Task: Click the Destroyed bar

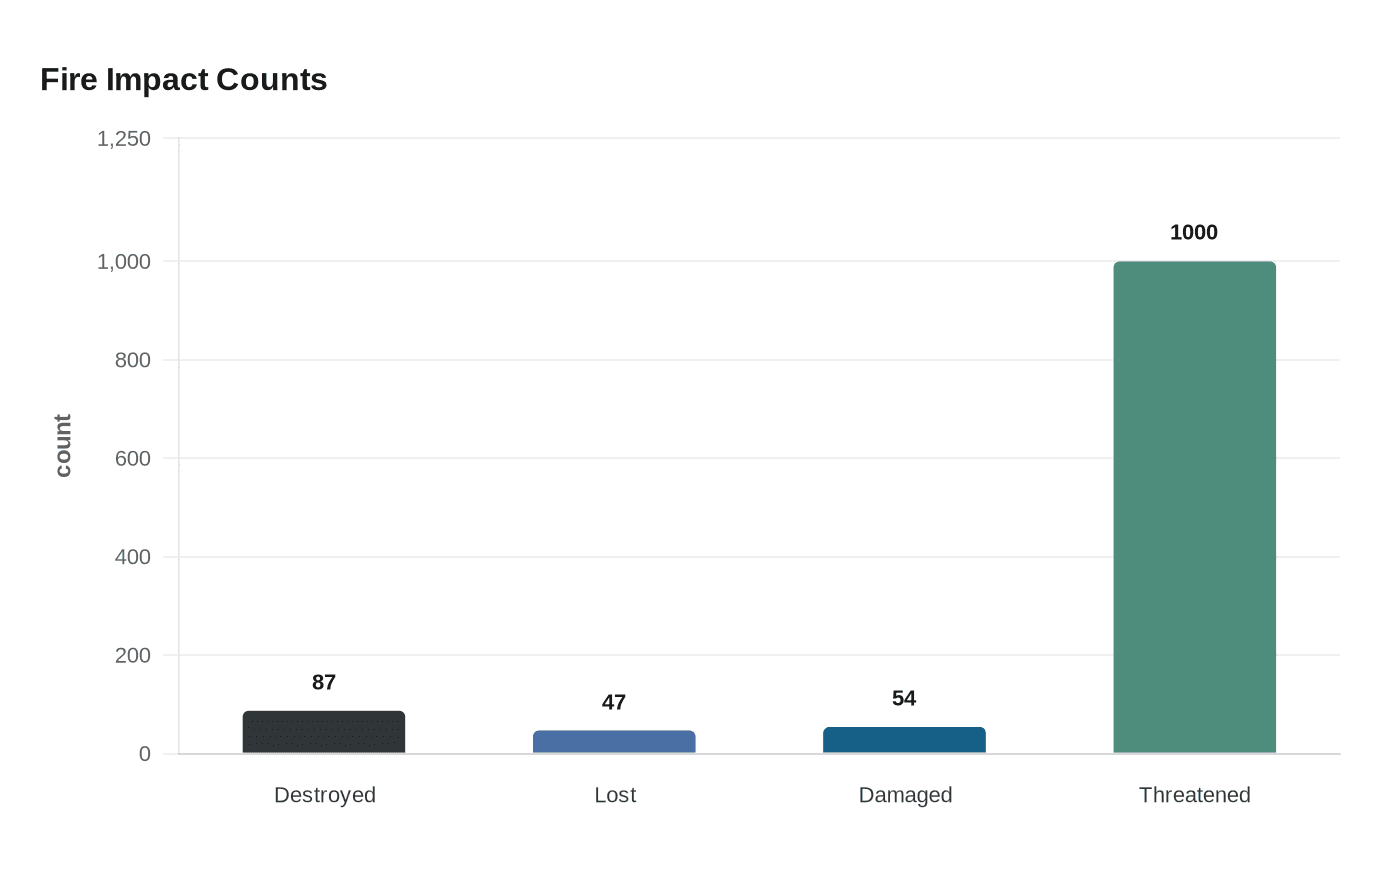Action: coord(323,730)
